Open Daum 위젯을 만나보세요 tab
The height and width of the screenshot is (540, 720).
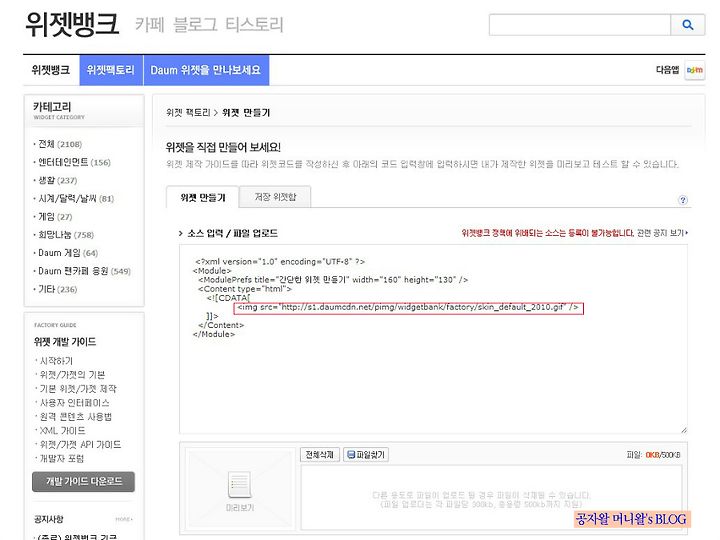tap(206, 70)
